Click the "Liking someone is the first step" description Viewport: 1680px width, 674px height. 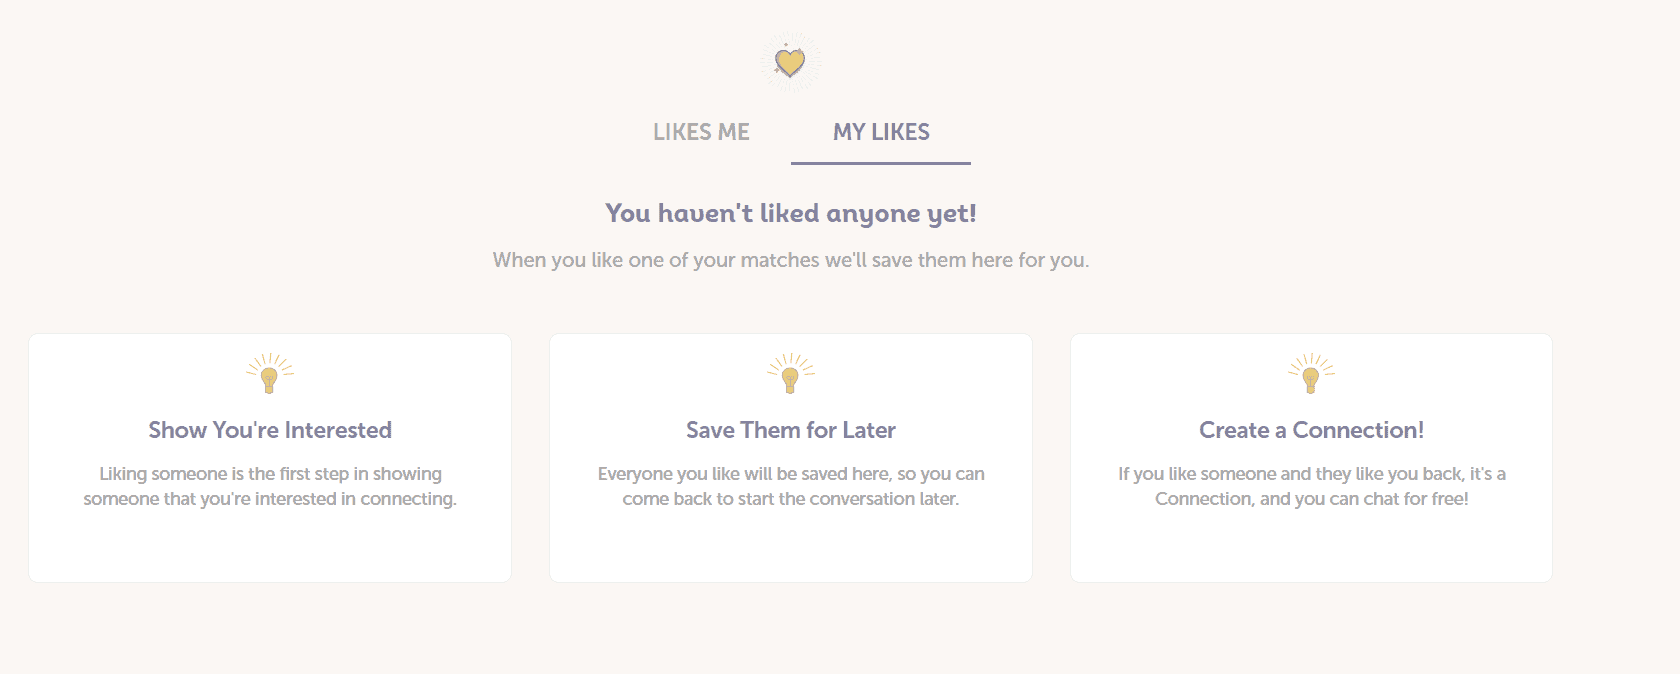point(270,486)
